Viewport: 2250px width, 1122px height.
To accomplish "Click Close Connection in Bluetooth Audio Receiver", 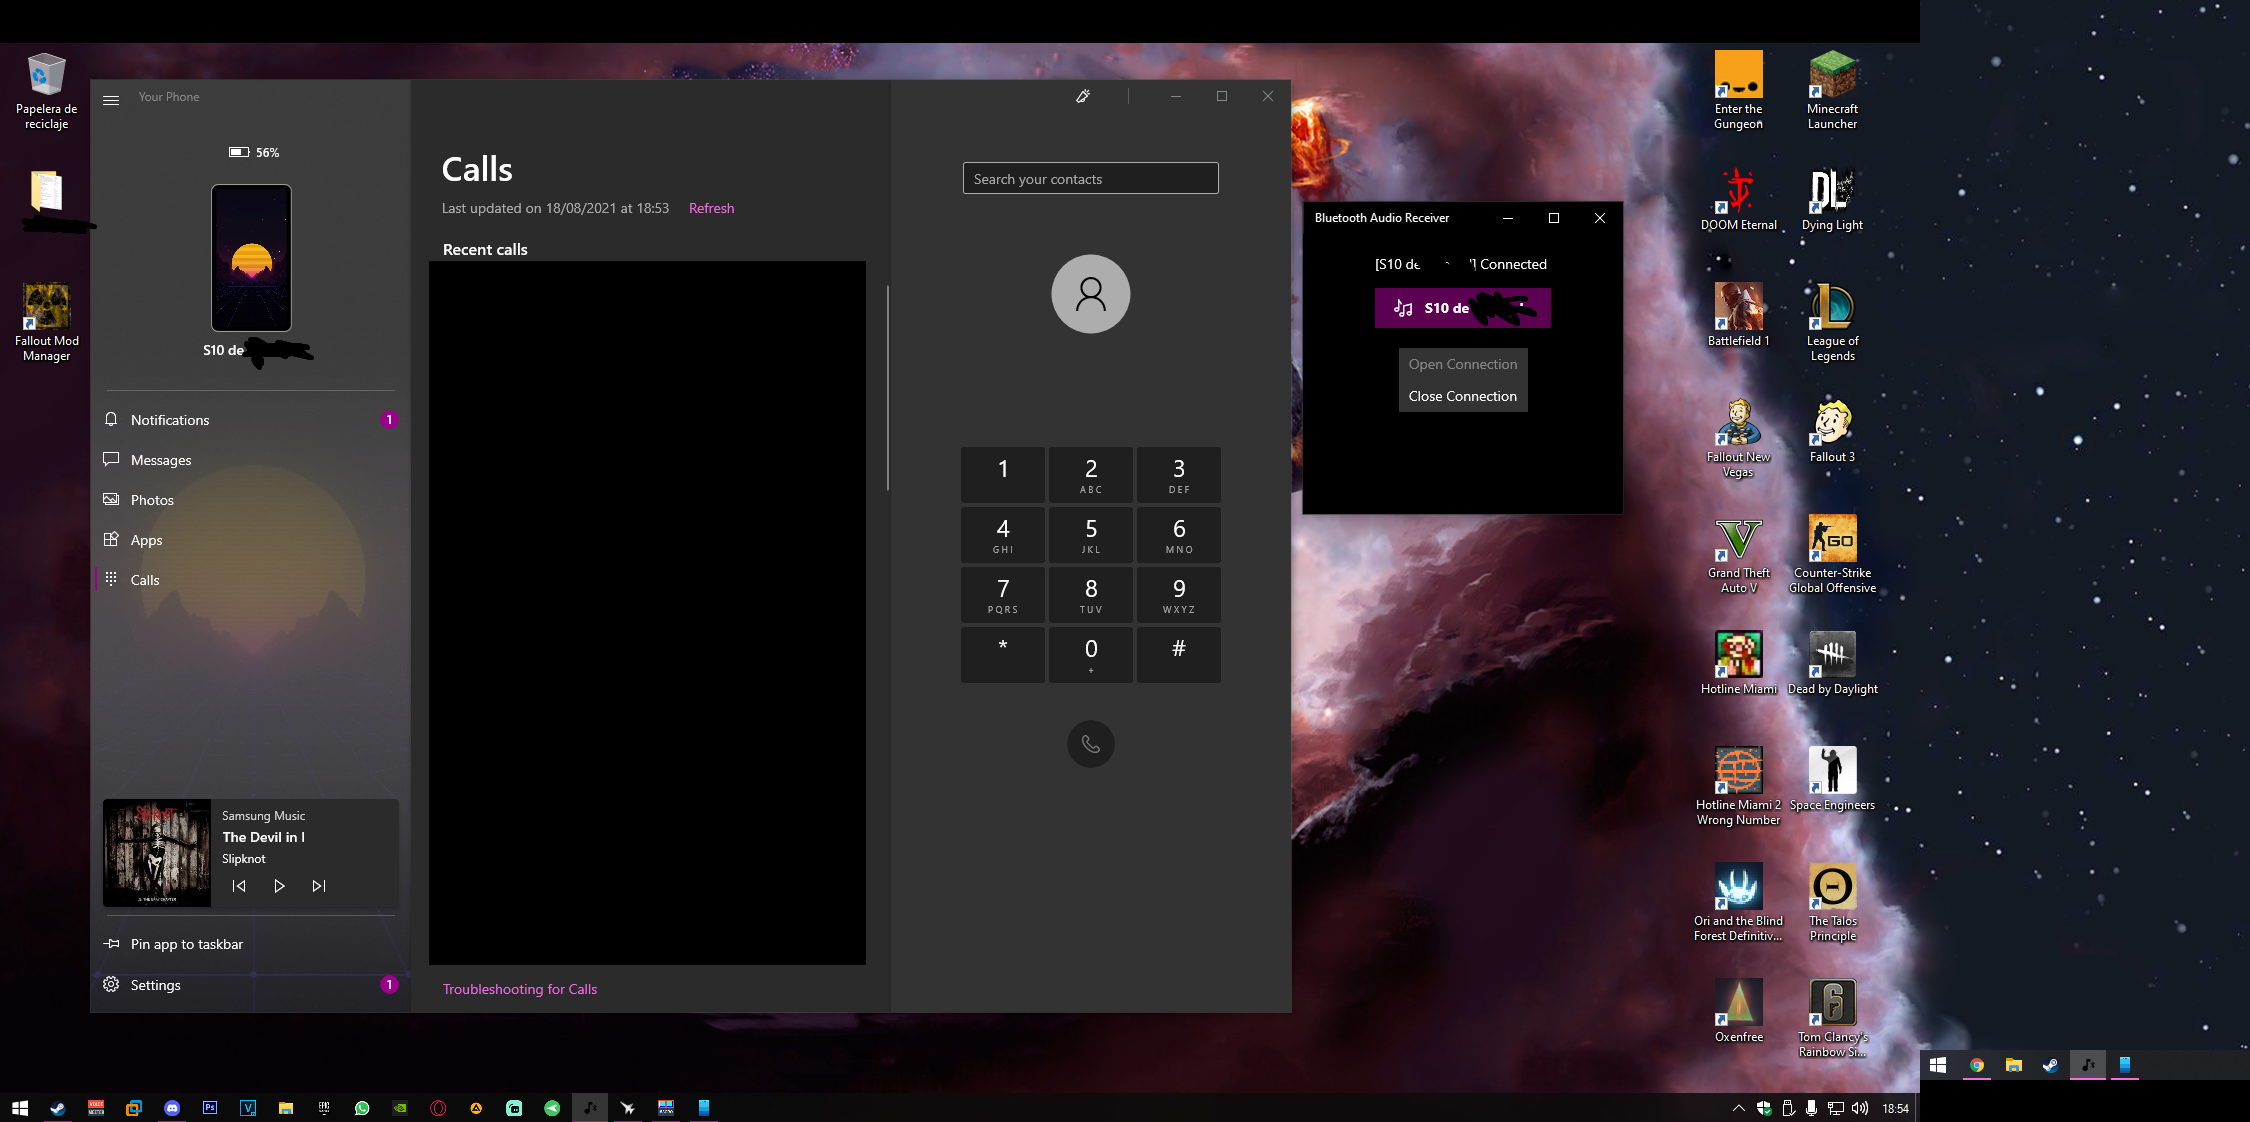I will 1462,396.
